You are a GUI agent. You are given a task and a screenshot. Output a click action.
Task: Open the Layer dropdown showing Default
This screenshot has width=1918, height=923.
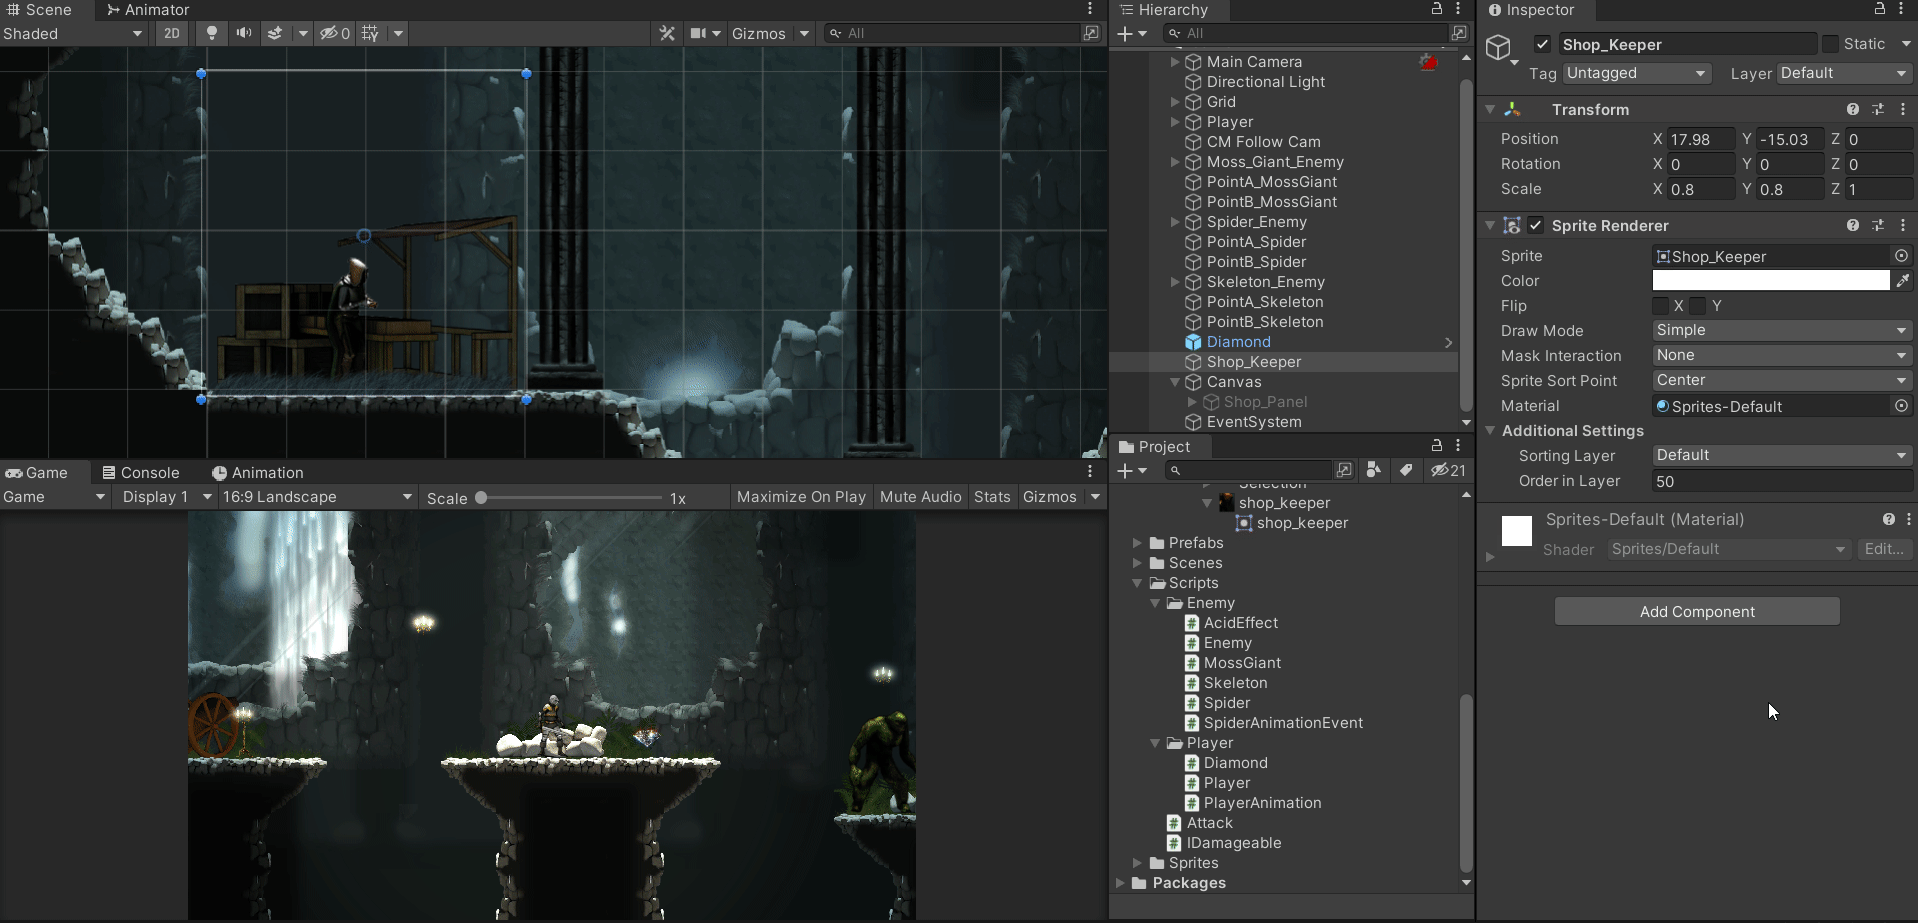[1844, 73]
